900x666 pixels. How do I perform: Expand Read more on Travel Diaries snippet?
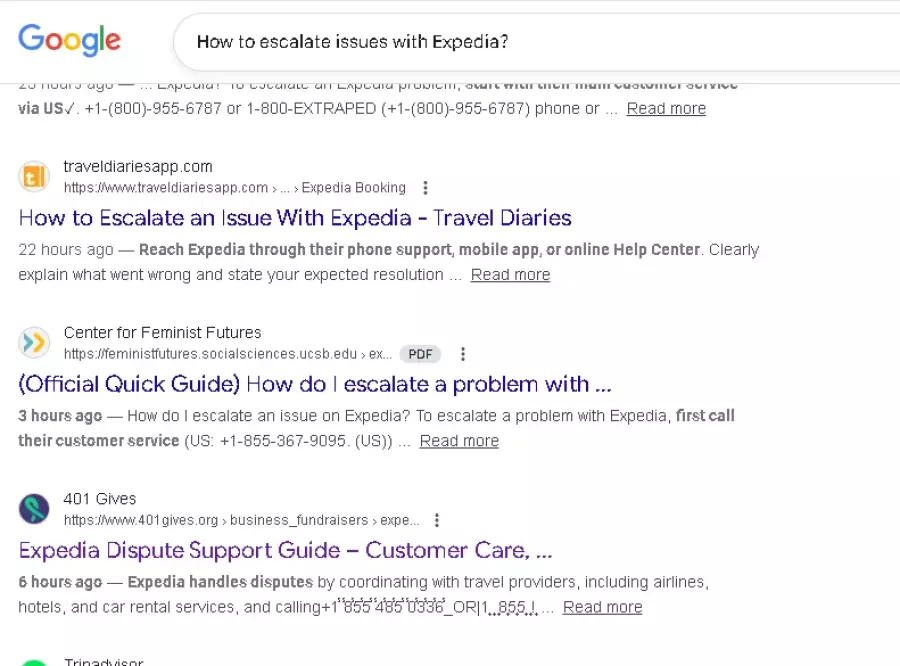510,275
